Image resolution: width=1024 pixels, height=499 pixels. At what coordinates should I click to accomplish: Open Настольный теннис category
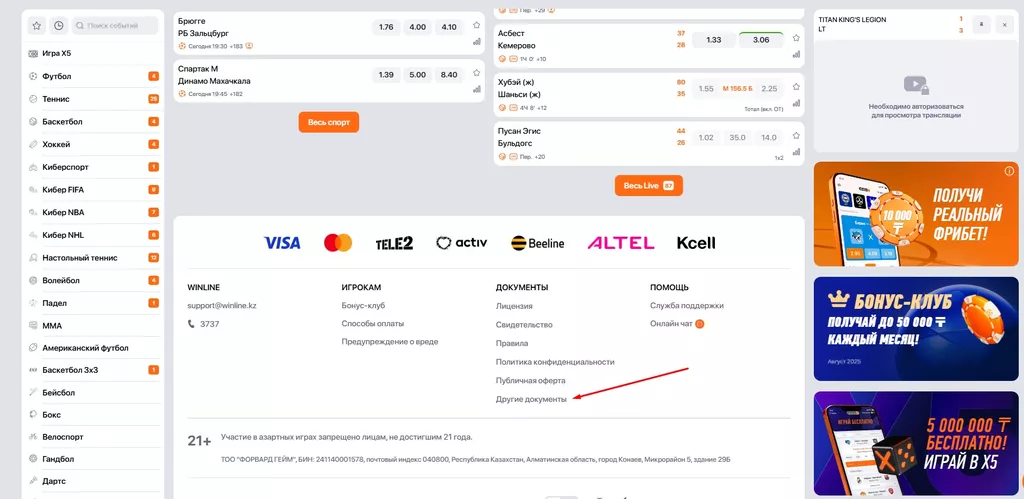click(93, 258)
